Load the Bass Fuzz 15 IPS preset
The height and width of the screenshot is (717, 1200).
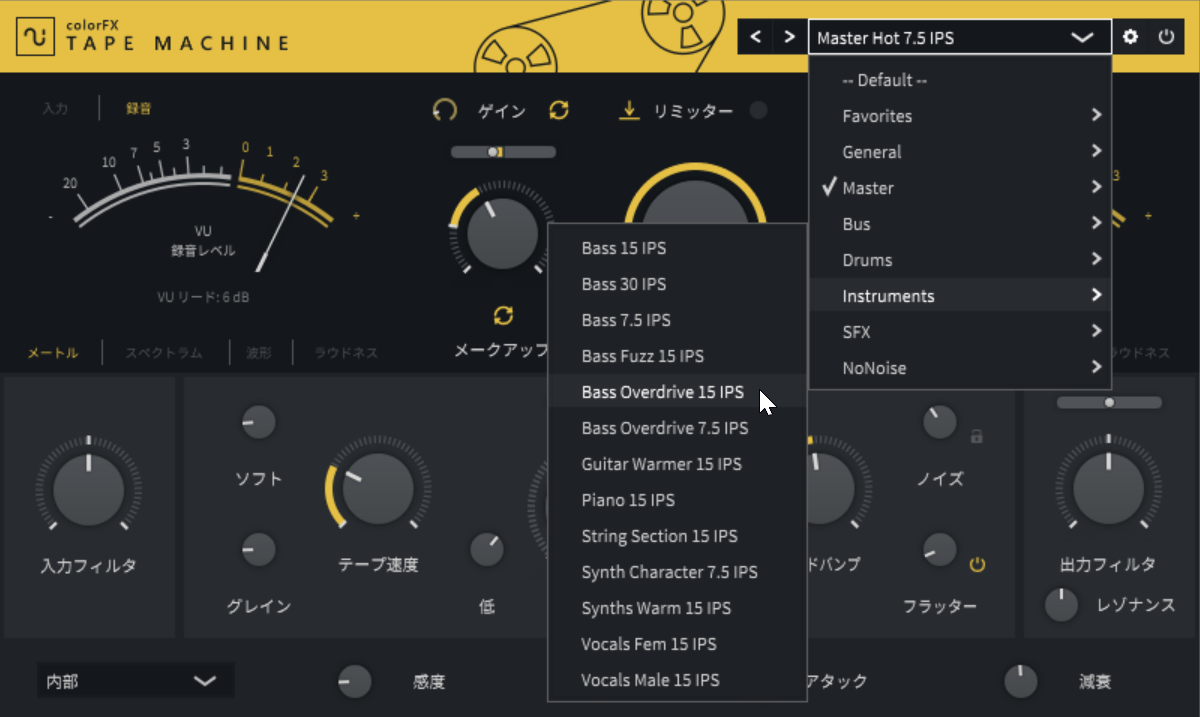(x=677, y=356)
